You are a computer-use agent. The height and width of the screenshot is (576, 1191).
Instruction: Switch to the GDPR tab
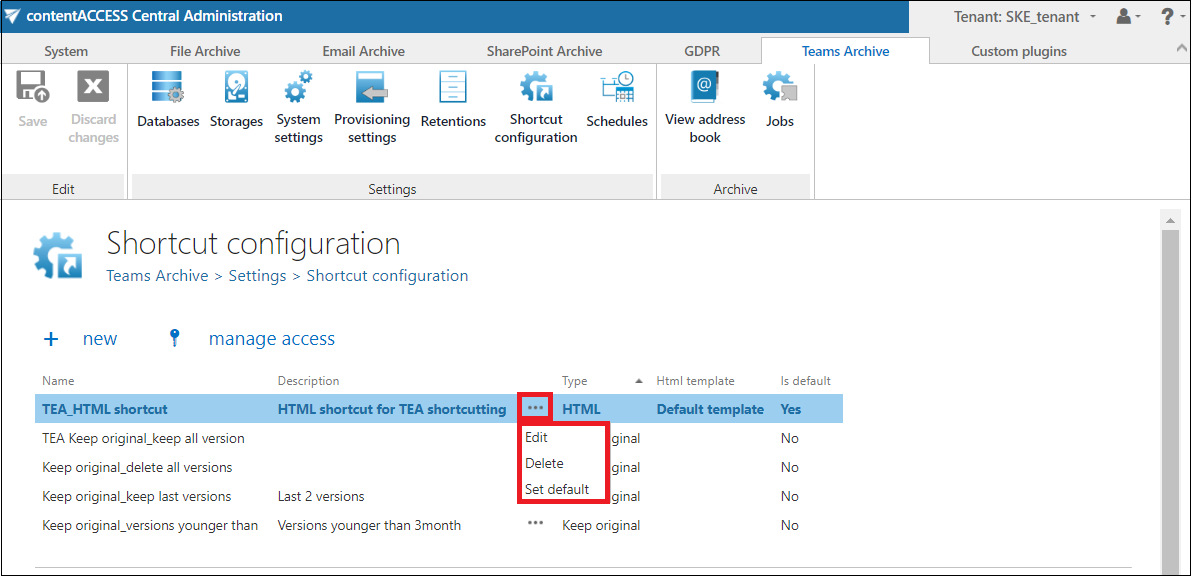(701, 51)
